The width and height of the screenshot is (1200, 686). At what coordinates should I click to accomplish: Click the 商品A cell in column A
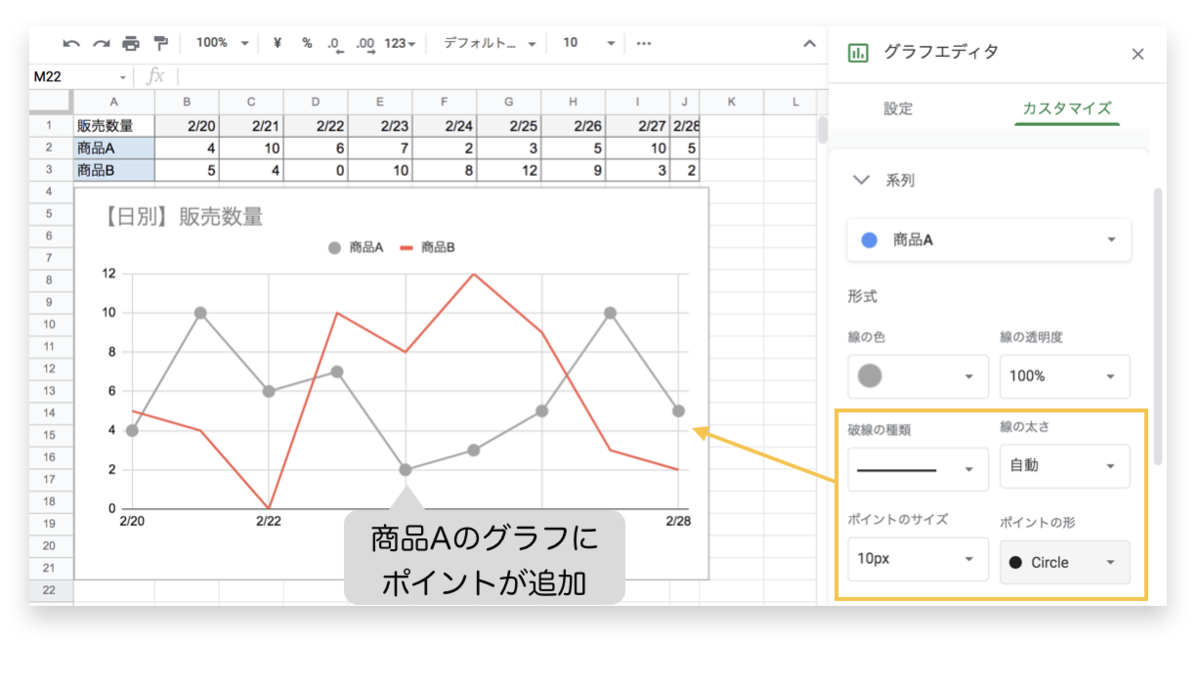tap(114, 148)
